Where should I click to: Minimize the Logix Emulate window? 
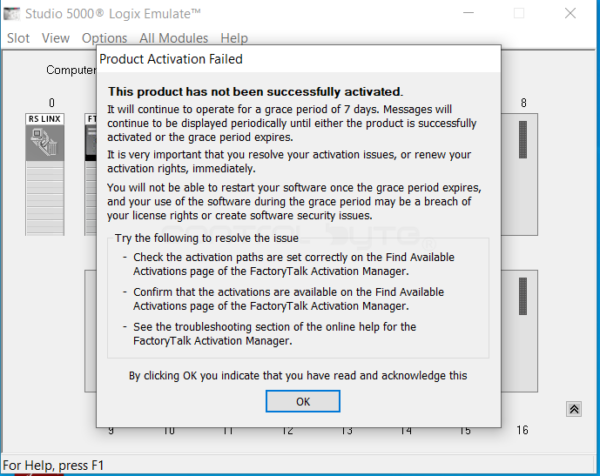(x=468, y=13)
